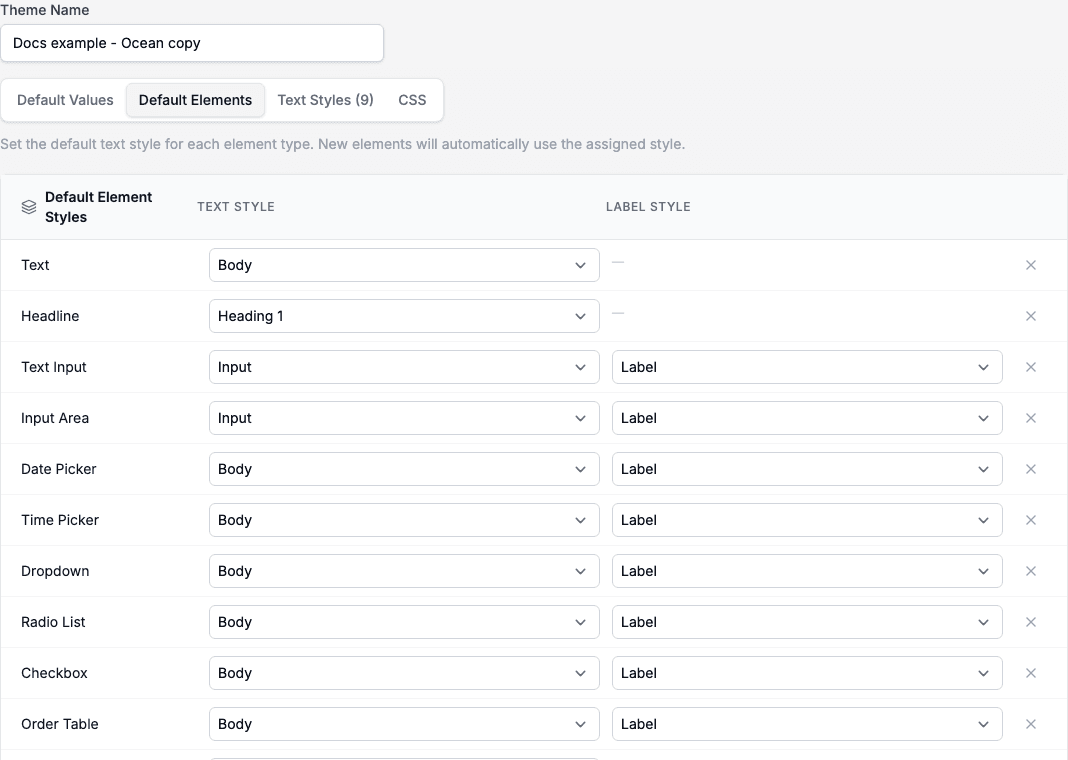This screenshot has height=760, width=1068.
Task: Click the Text Input row label
Action: coord(54,367)
